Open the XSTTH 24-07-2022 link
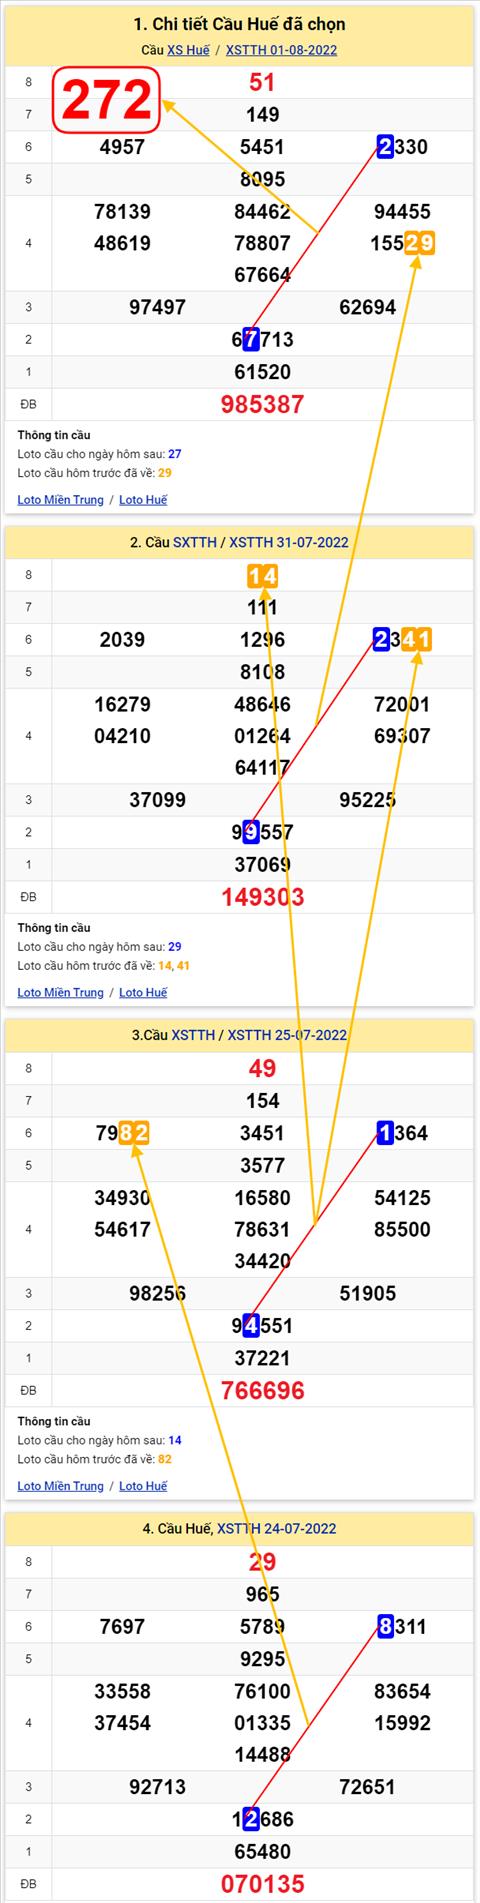Viewport: 480px width, 1903px height. 276,1528
